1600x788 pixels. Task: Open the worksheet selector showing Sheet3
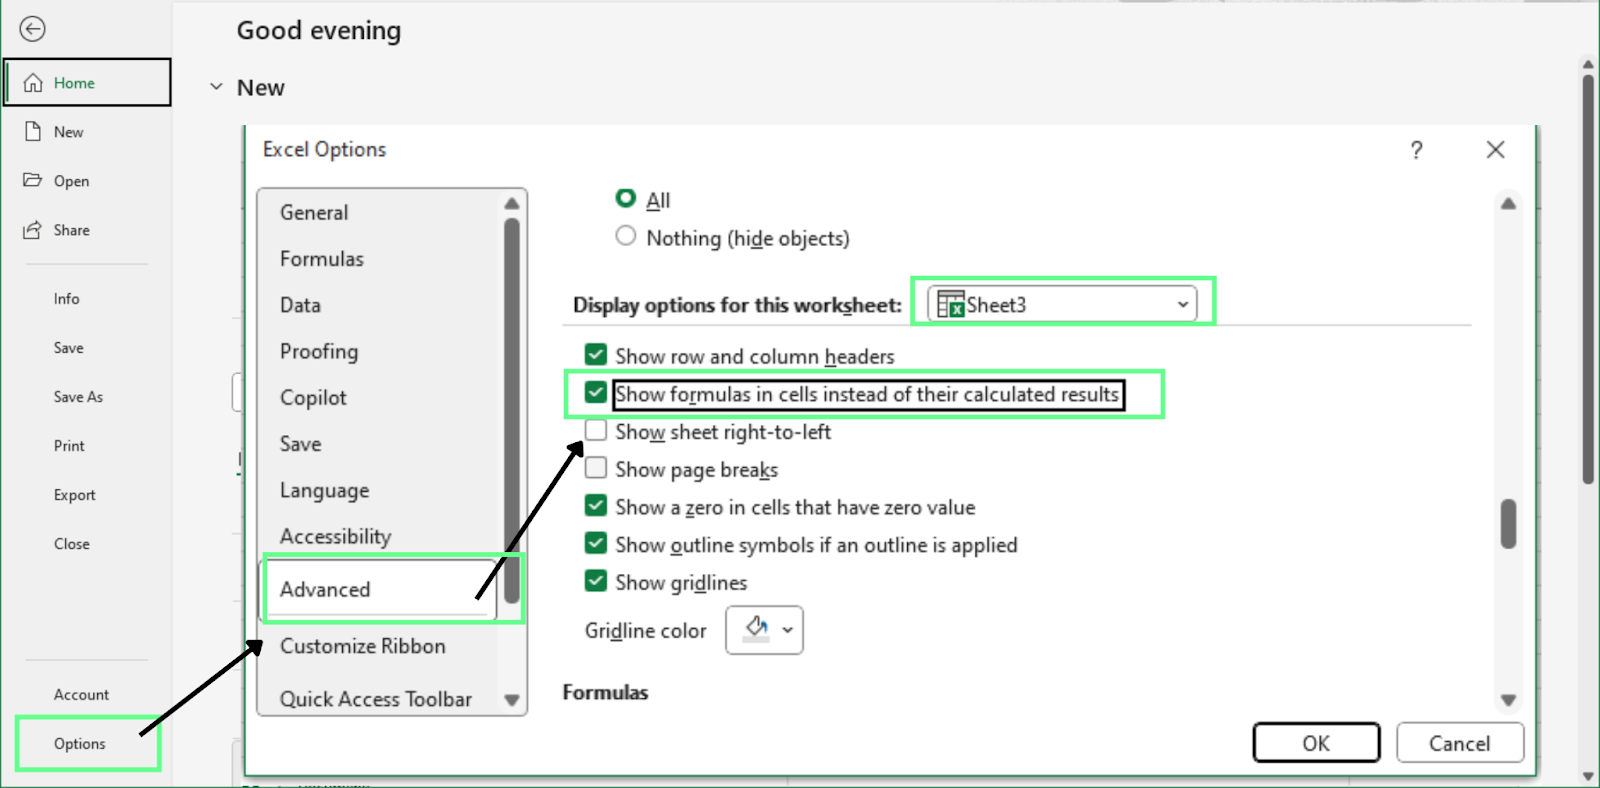click(1062, 304)
